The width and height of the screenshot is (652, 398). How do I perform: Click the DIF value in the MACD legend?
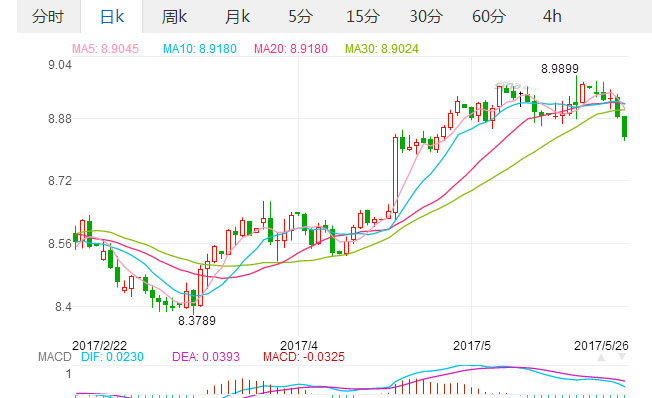(x=112, y=357)
